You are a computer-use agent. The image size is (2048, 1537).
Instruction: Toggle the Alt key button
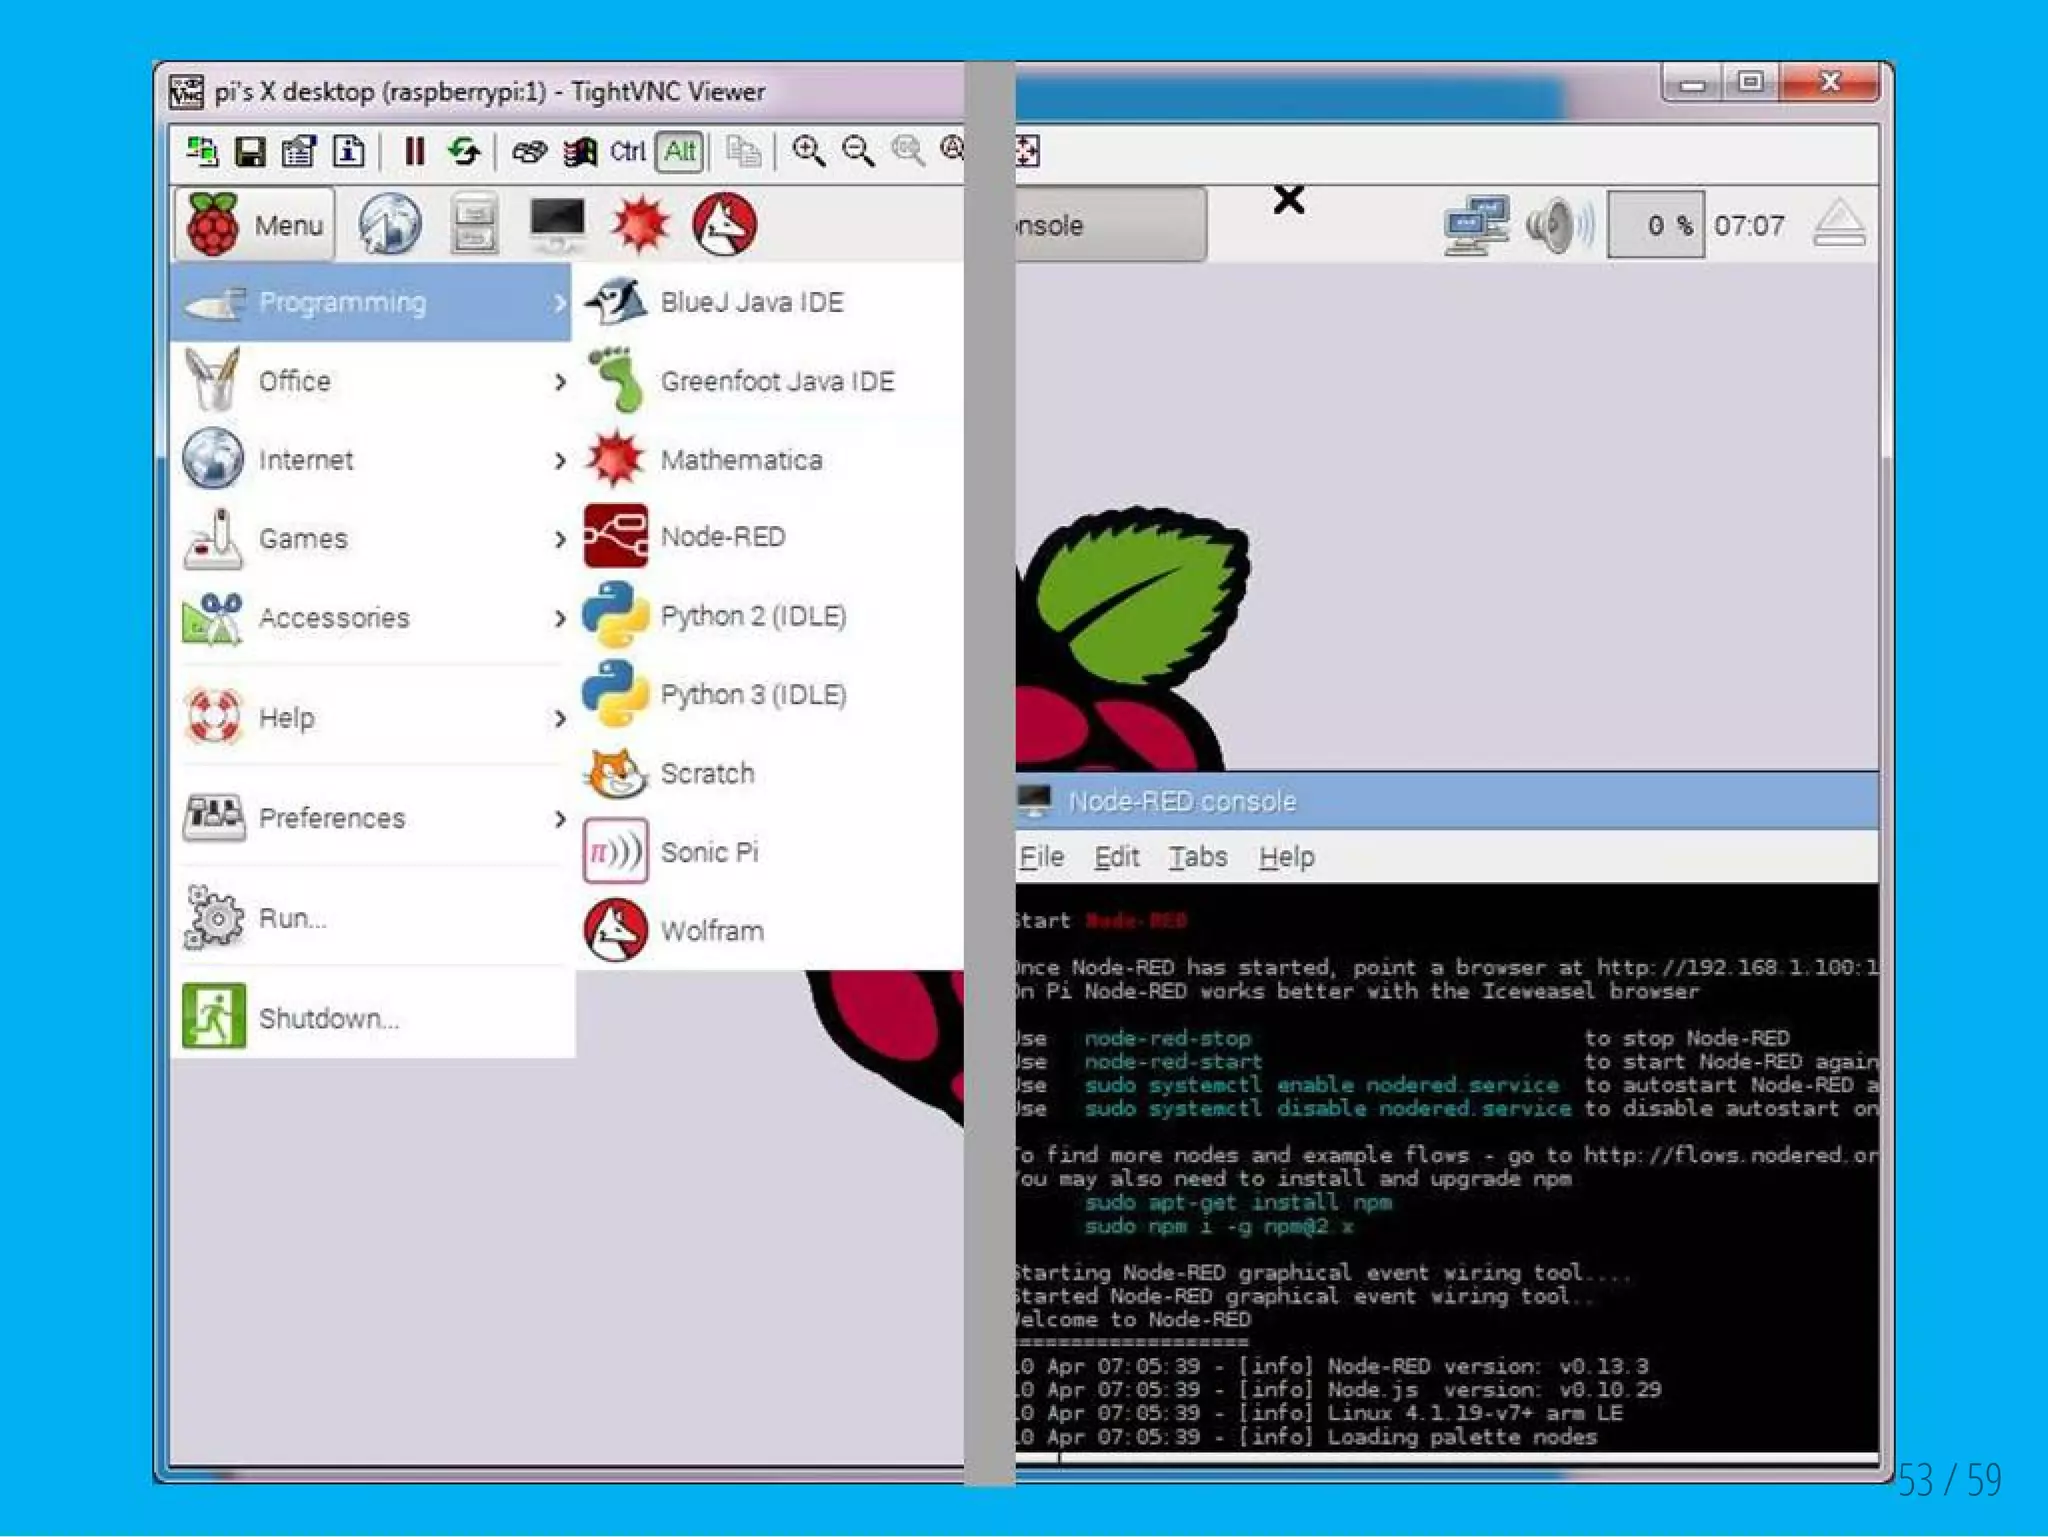(680, 152)
